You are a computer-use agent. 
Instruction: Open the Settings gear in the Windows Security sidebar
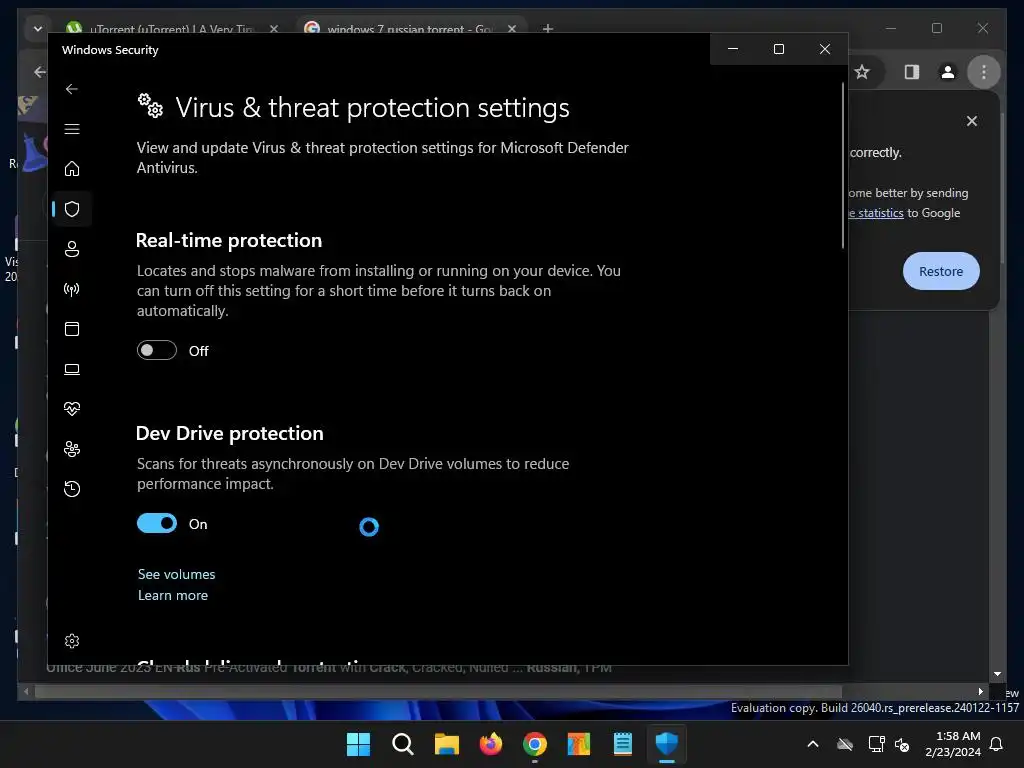click(x=72, y=641)
